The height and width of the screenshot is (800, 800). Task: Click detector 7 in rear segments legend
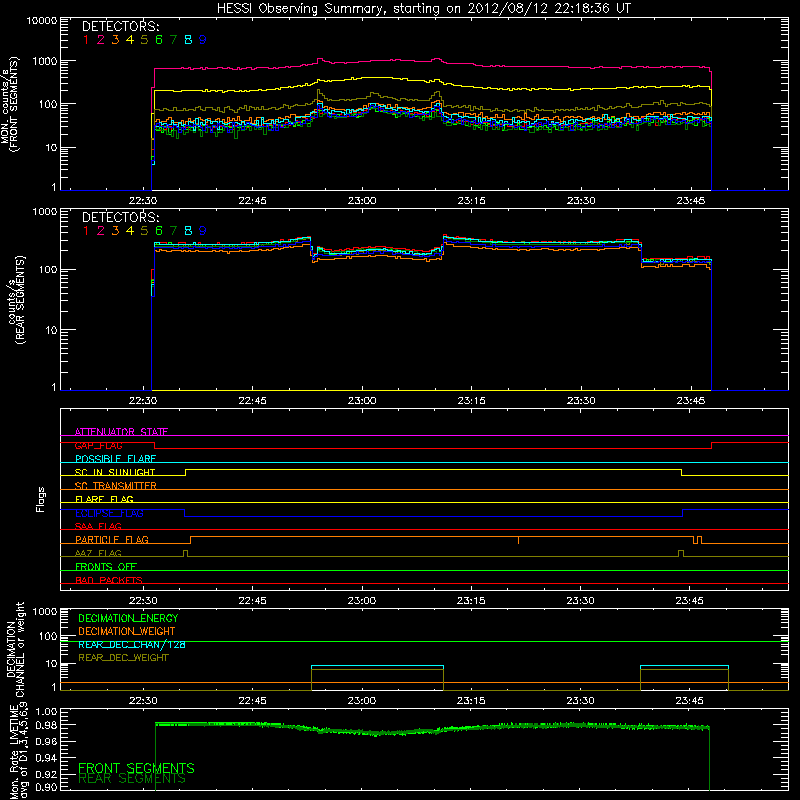click(173, 231)
